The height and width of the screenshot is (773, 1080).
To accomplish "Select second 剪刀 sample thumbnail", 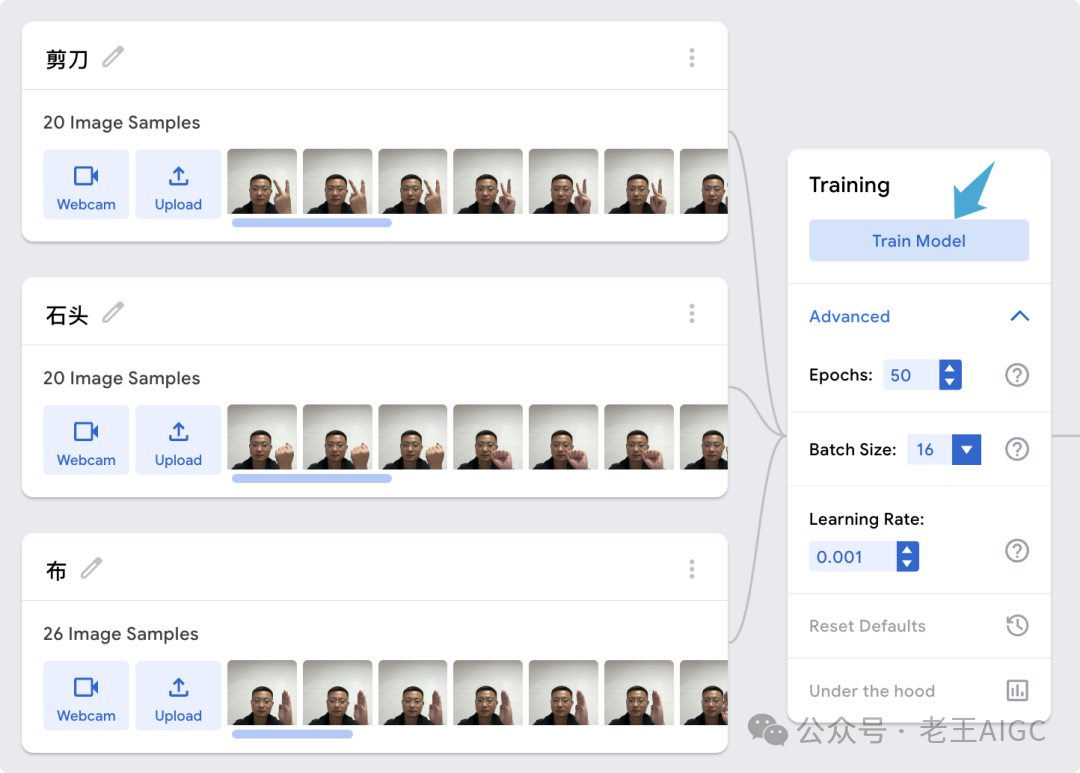I will point(338,181).
